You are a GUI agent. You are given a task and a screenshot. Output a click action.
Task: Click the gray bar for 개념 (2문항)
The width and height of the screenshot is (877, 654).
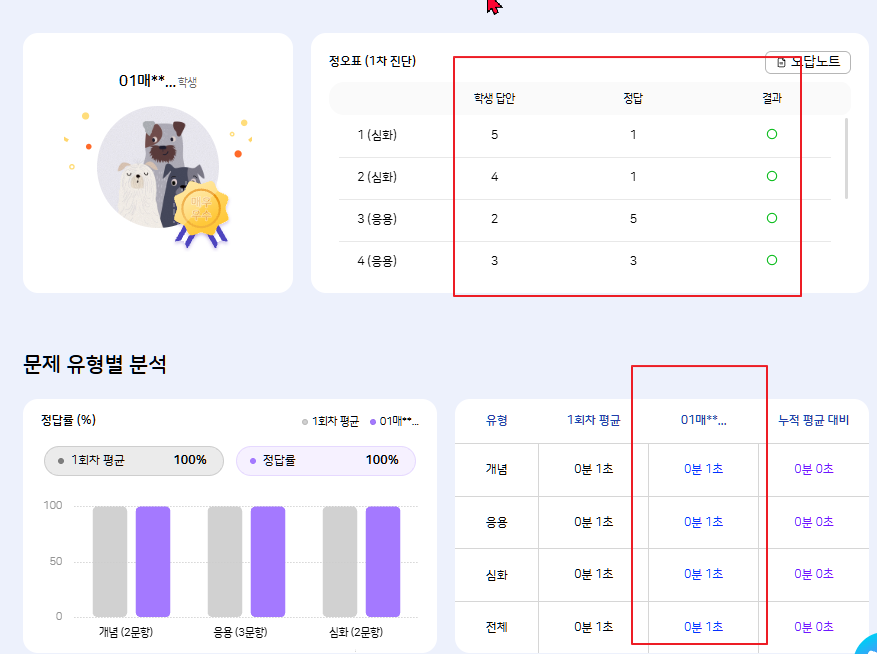coord(110,561)
